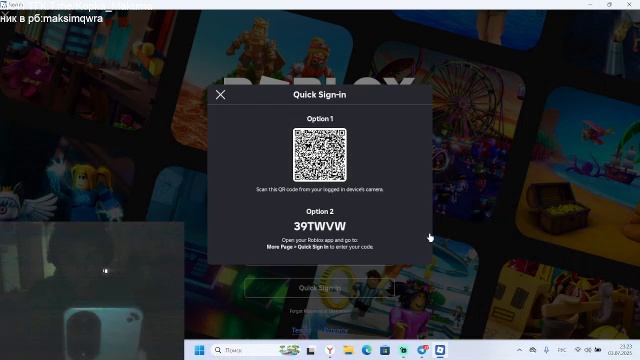The height and width of the screenshot is (360, 640).
Task: Close the Quick Sign-in dialog
Action: click(x=220, y=95)
